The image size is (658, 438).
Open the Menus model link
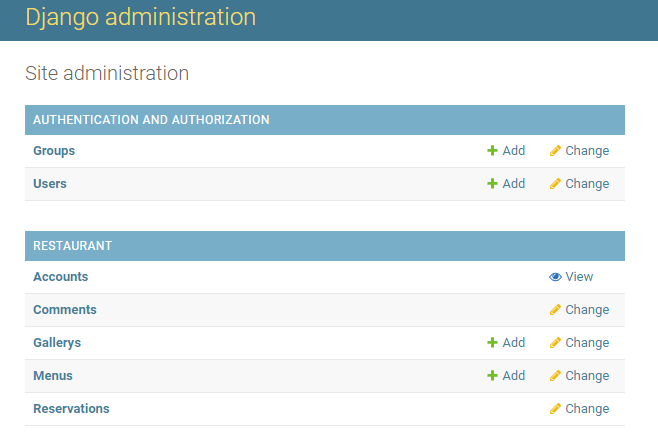click(x=53, y=375)
